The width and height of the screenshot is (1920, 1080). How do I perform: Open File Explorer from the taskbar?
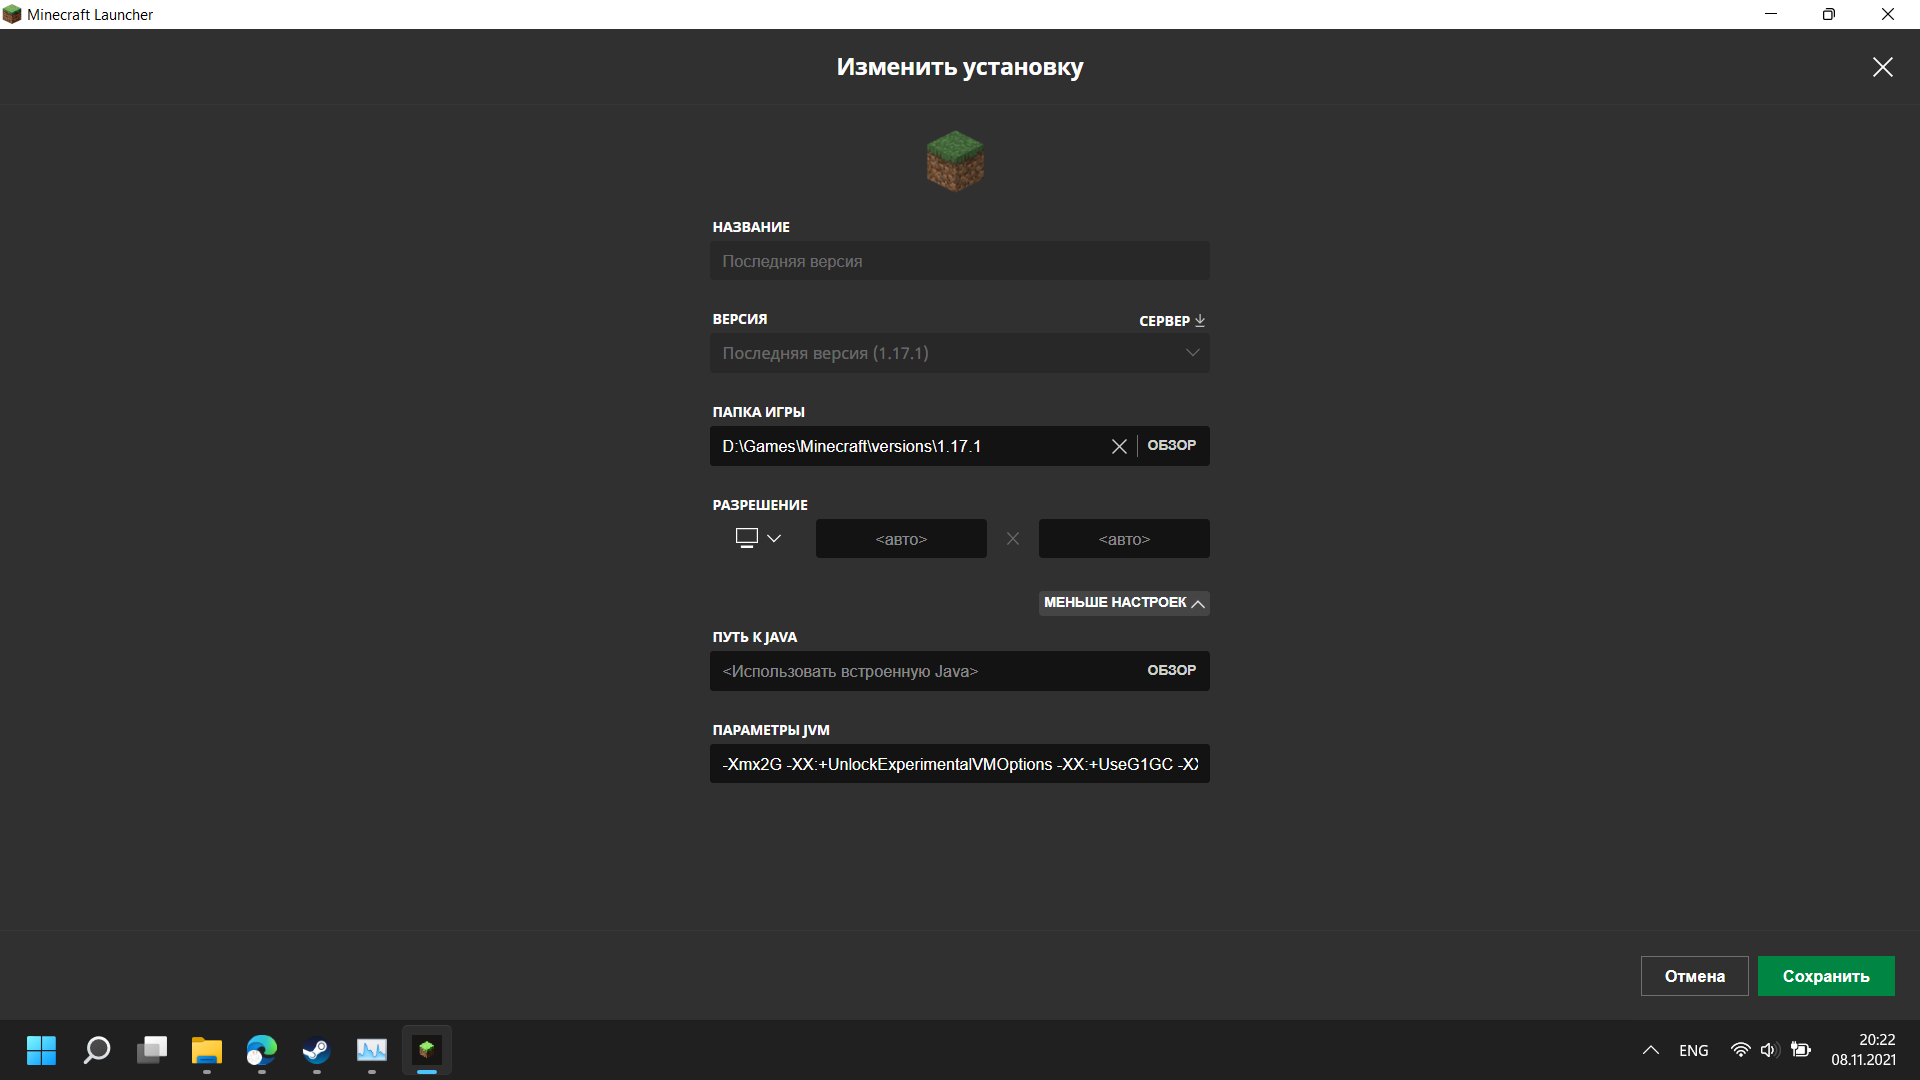click(207, 1050)
